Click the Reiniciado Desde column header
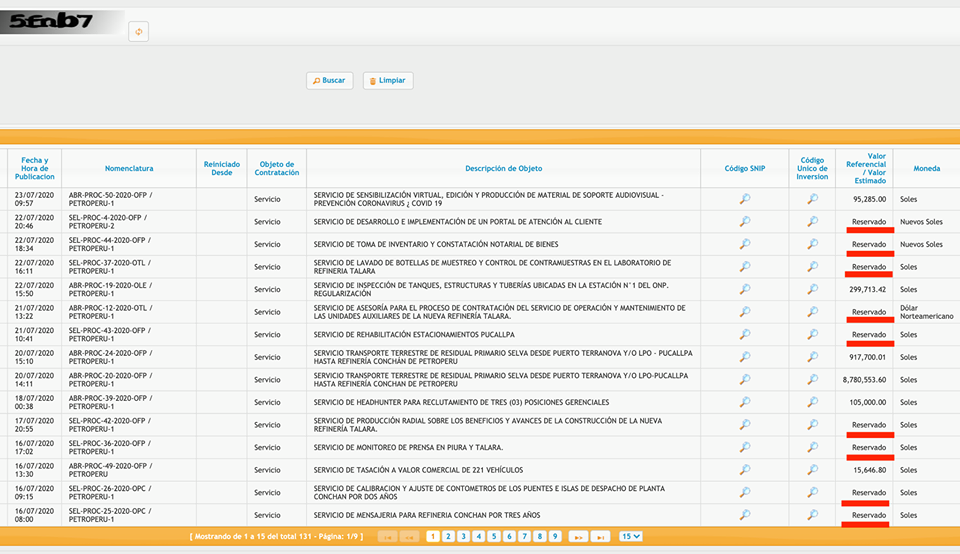960x554 pixels. (222, 168)
